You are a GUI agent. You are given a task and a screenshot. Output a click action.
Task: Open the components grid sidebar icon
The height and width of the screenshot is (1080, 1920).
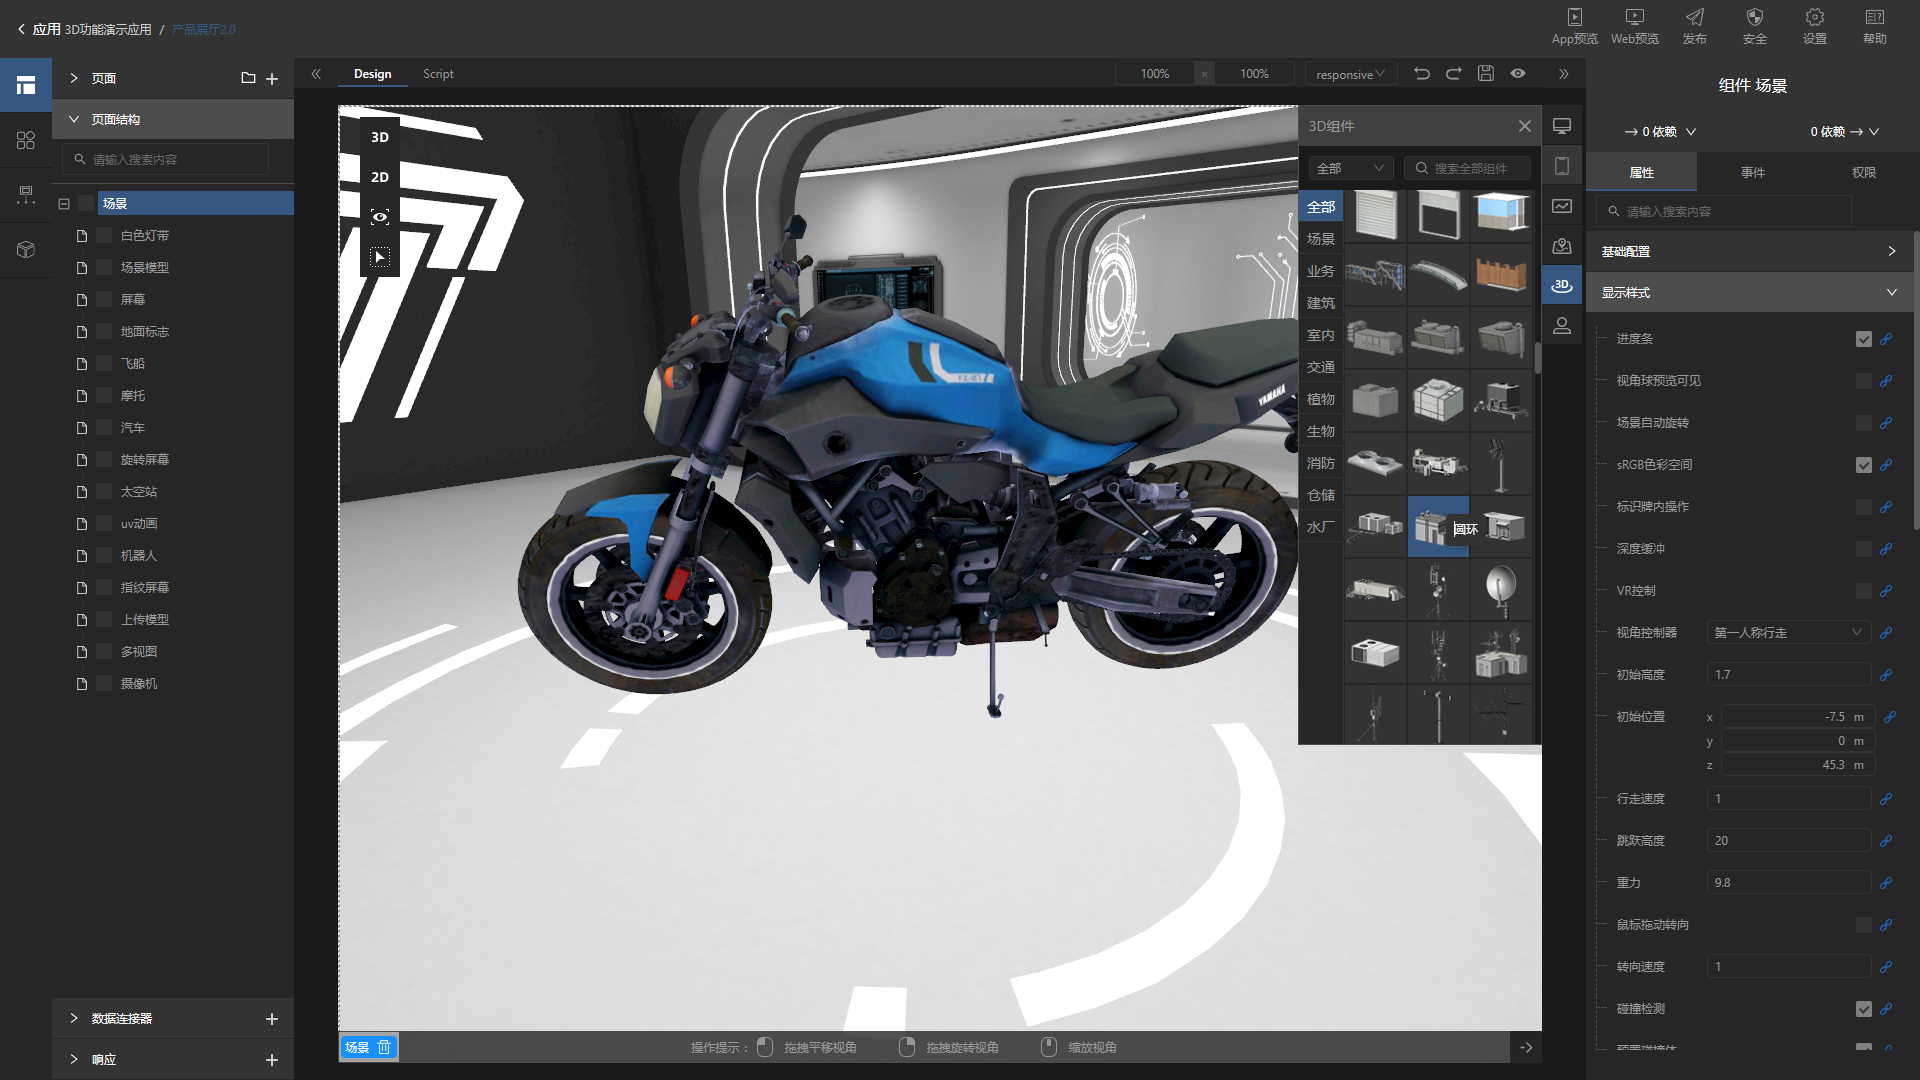[26, 140]
